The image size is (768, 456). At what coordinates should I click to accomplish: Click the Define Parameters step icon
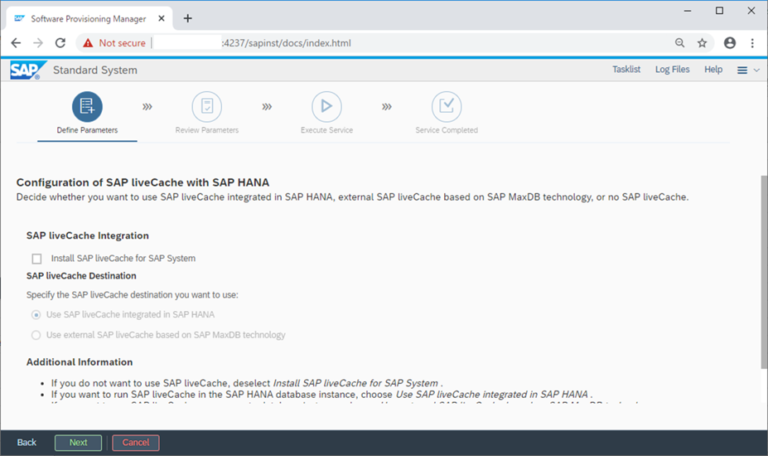pos(87,106)
